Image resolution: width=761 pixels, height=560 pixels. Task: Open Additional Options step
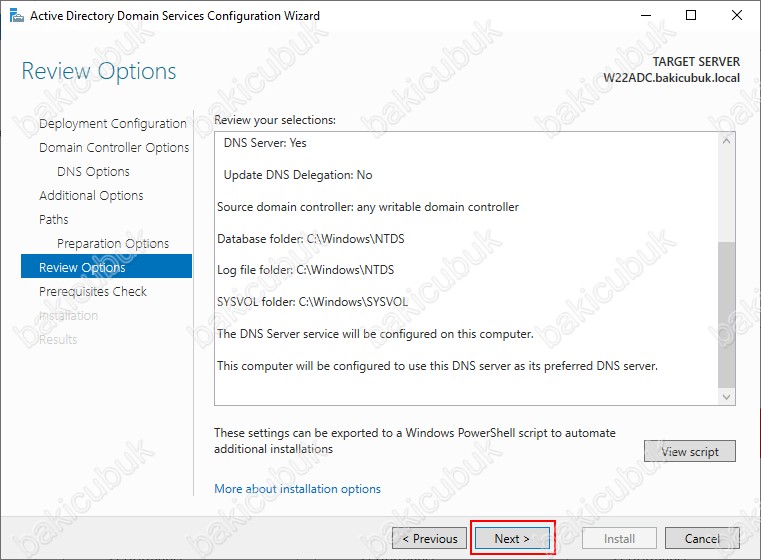click(91, 196)
